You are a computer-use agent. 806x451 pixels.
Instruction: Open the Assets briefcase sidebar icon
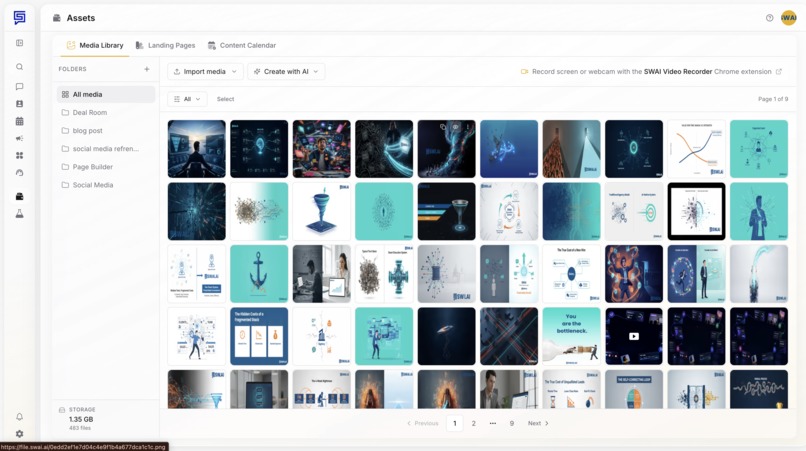pyautogui.click(x=20, y=196)
